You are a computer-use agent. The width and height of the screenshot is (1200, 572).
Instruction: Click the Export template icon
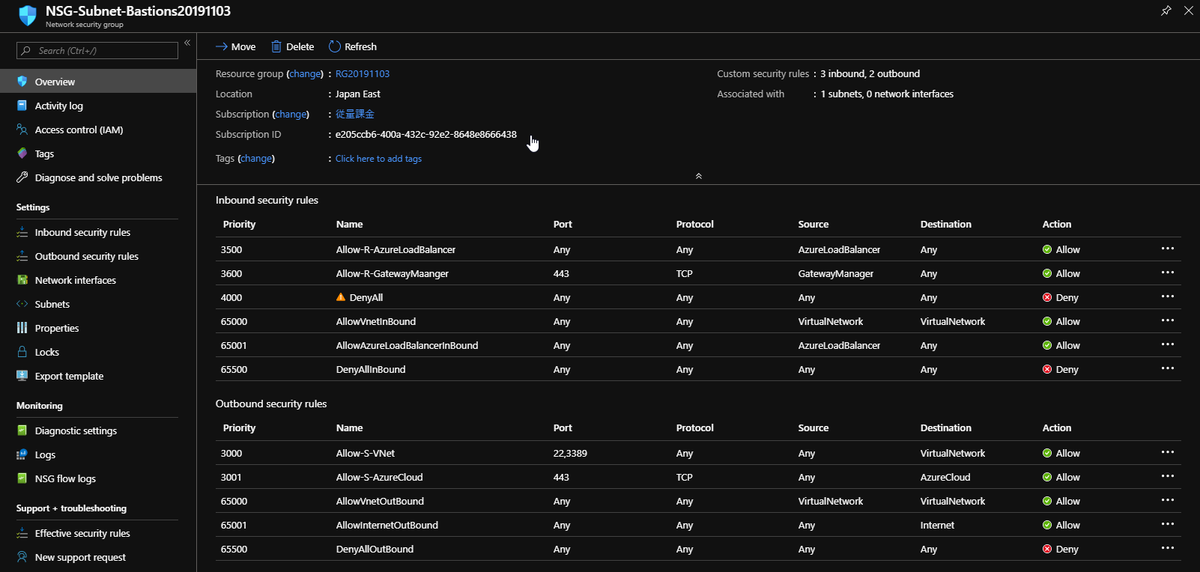23,376
